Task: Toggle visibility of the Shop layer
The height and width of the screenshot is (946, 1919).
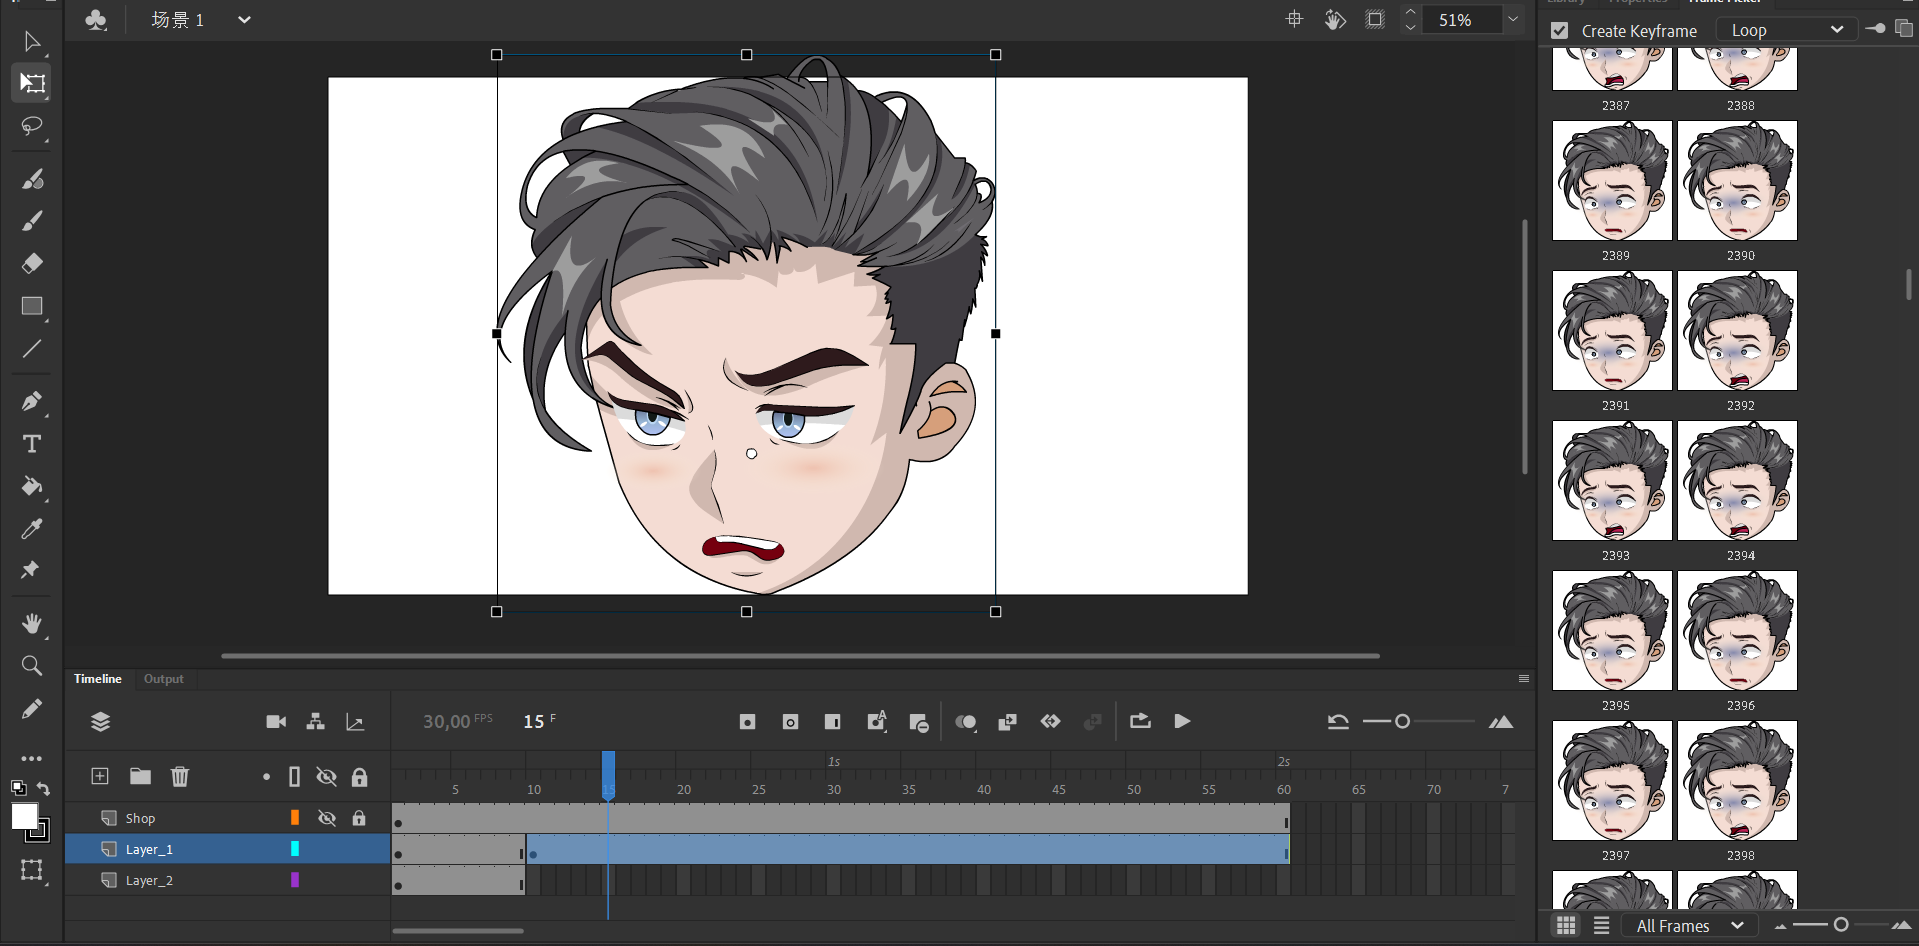Action: (x=326, y=818)
